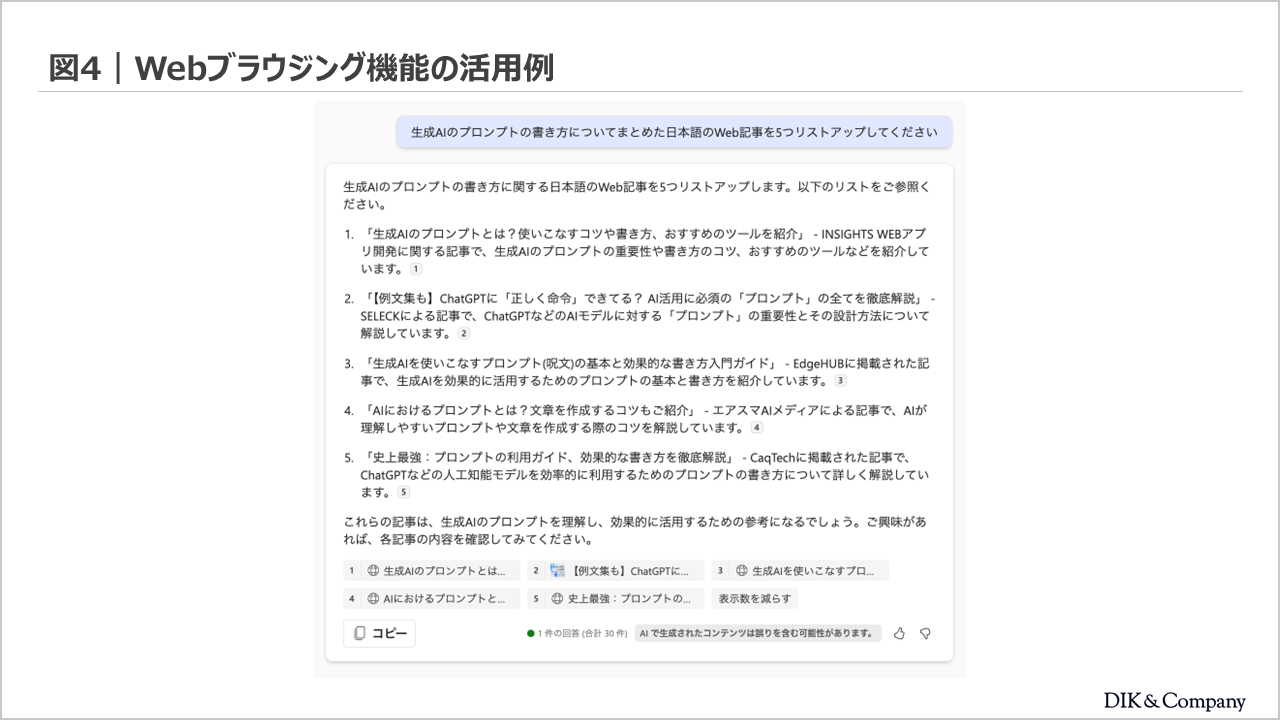Viewport: 1280px width, 720px height.
Task: Click the globe icon in source chip 5
Action: pos(558,599)
